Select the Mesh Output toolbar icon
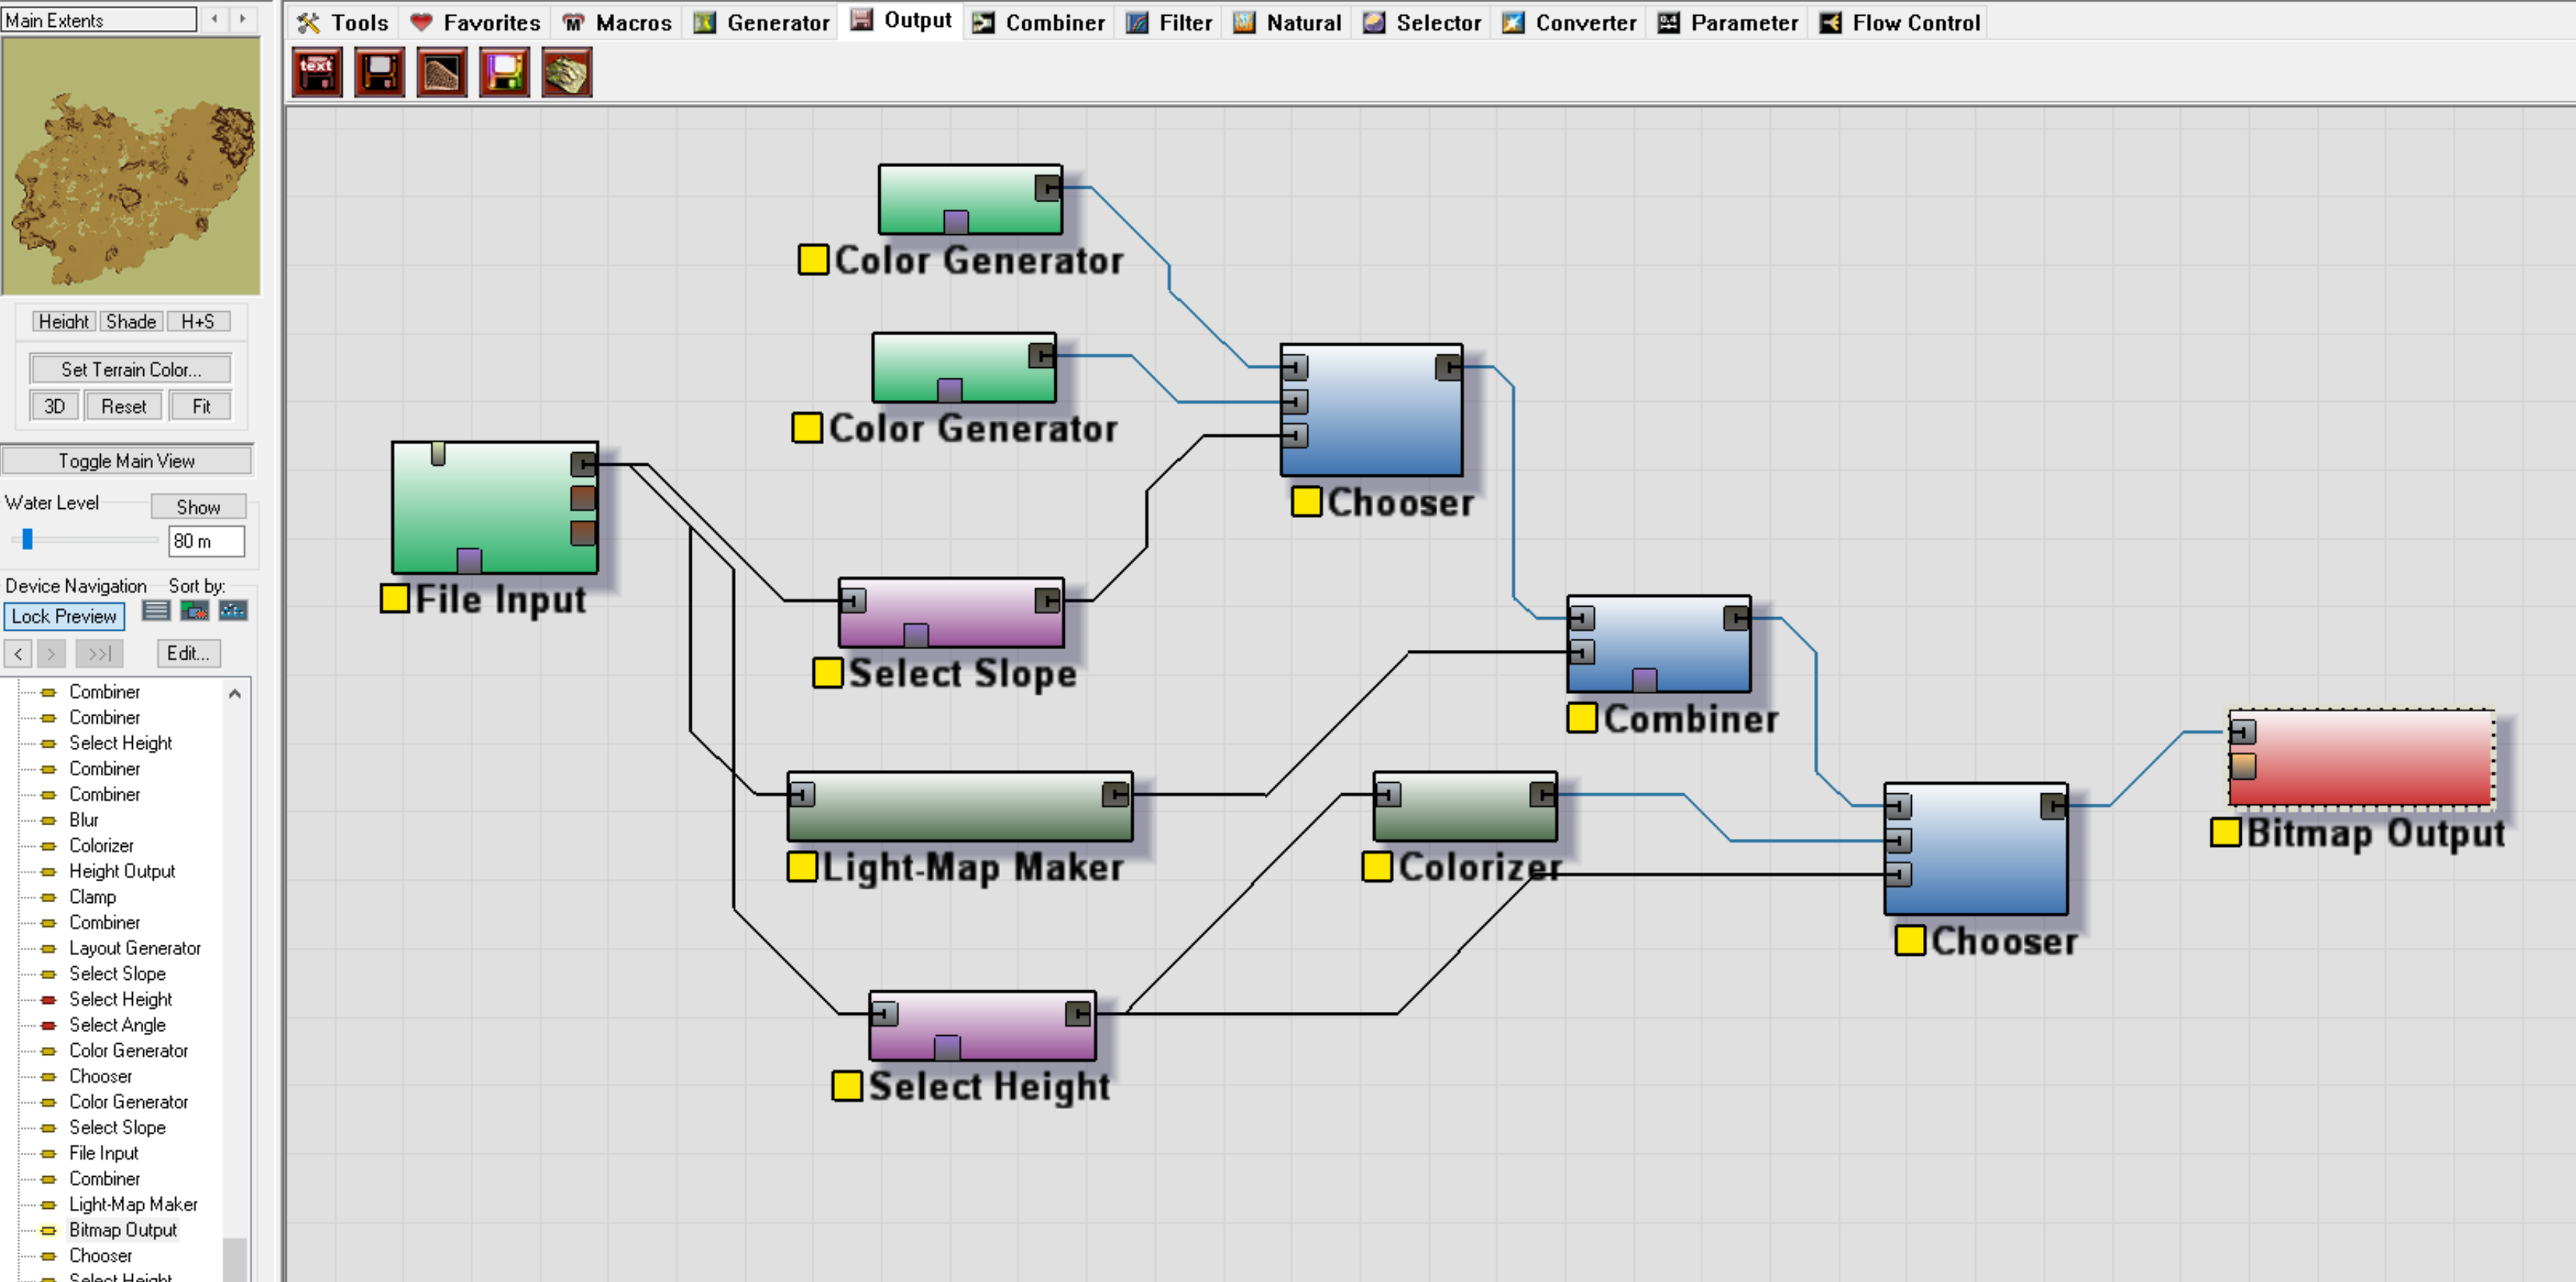This screenshot has height=1282, width=2576. [x=441, y=73]
